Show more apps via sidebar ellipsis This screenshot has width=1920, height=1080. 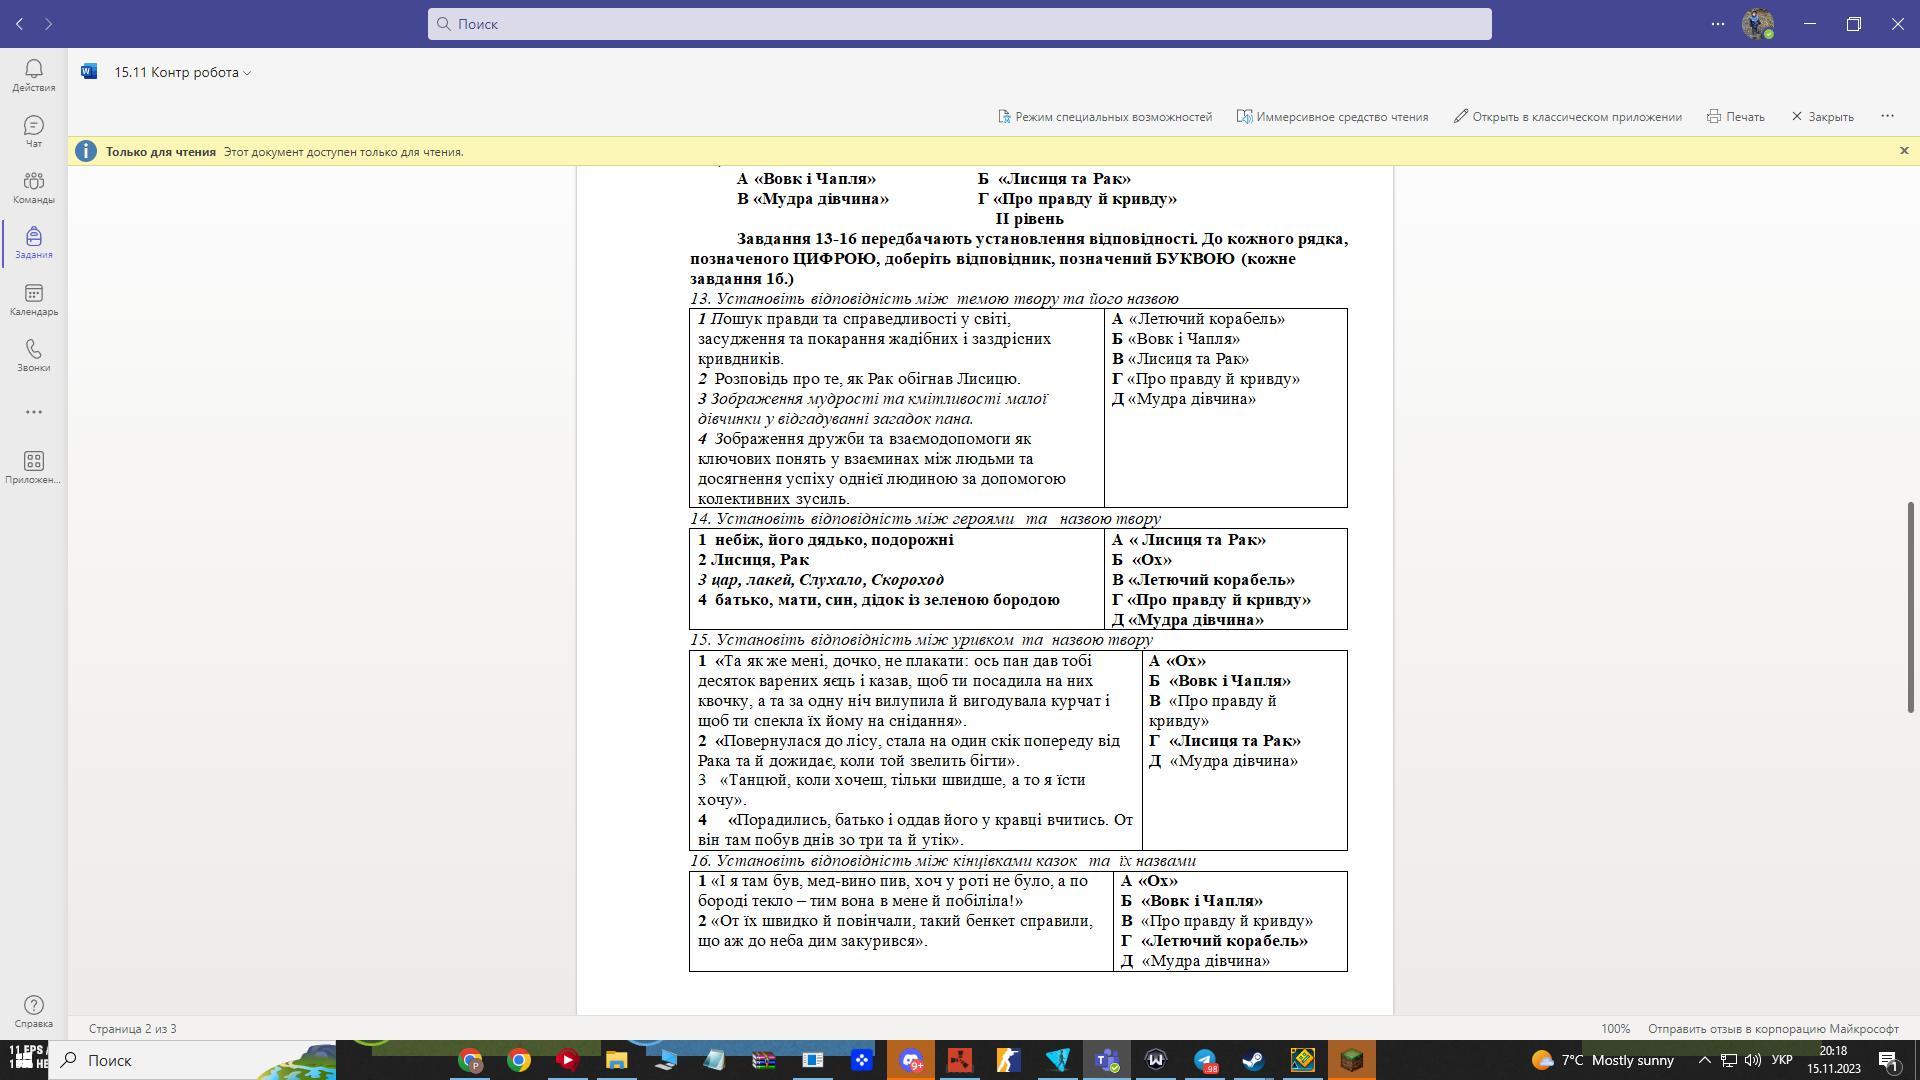tap(33, 412)
